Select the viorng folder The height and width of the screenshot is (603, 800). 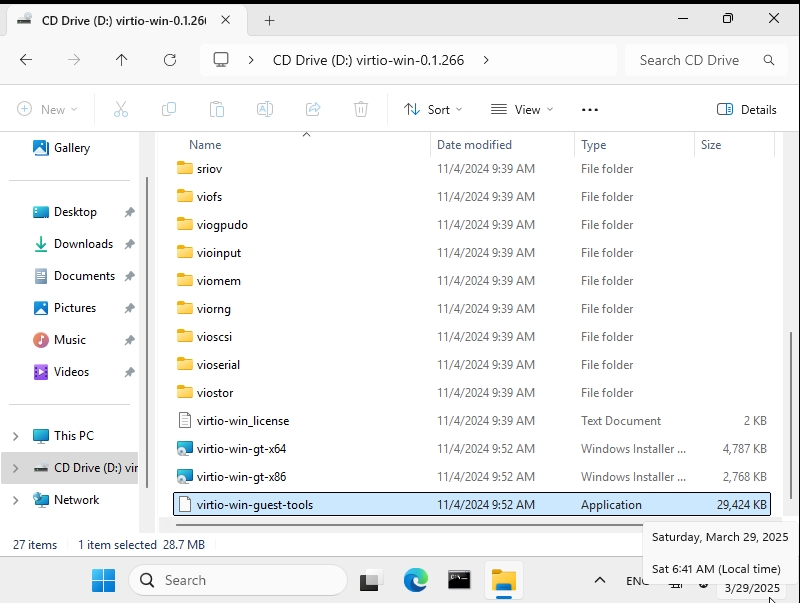(472, 309)
